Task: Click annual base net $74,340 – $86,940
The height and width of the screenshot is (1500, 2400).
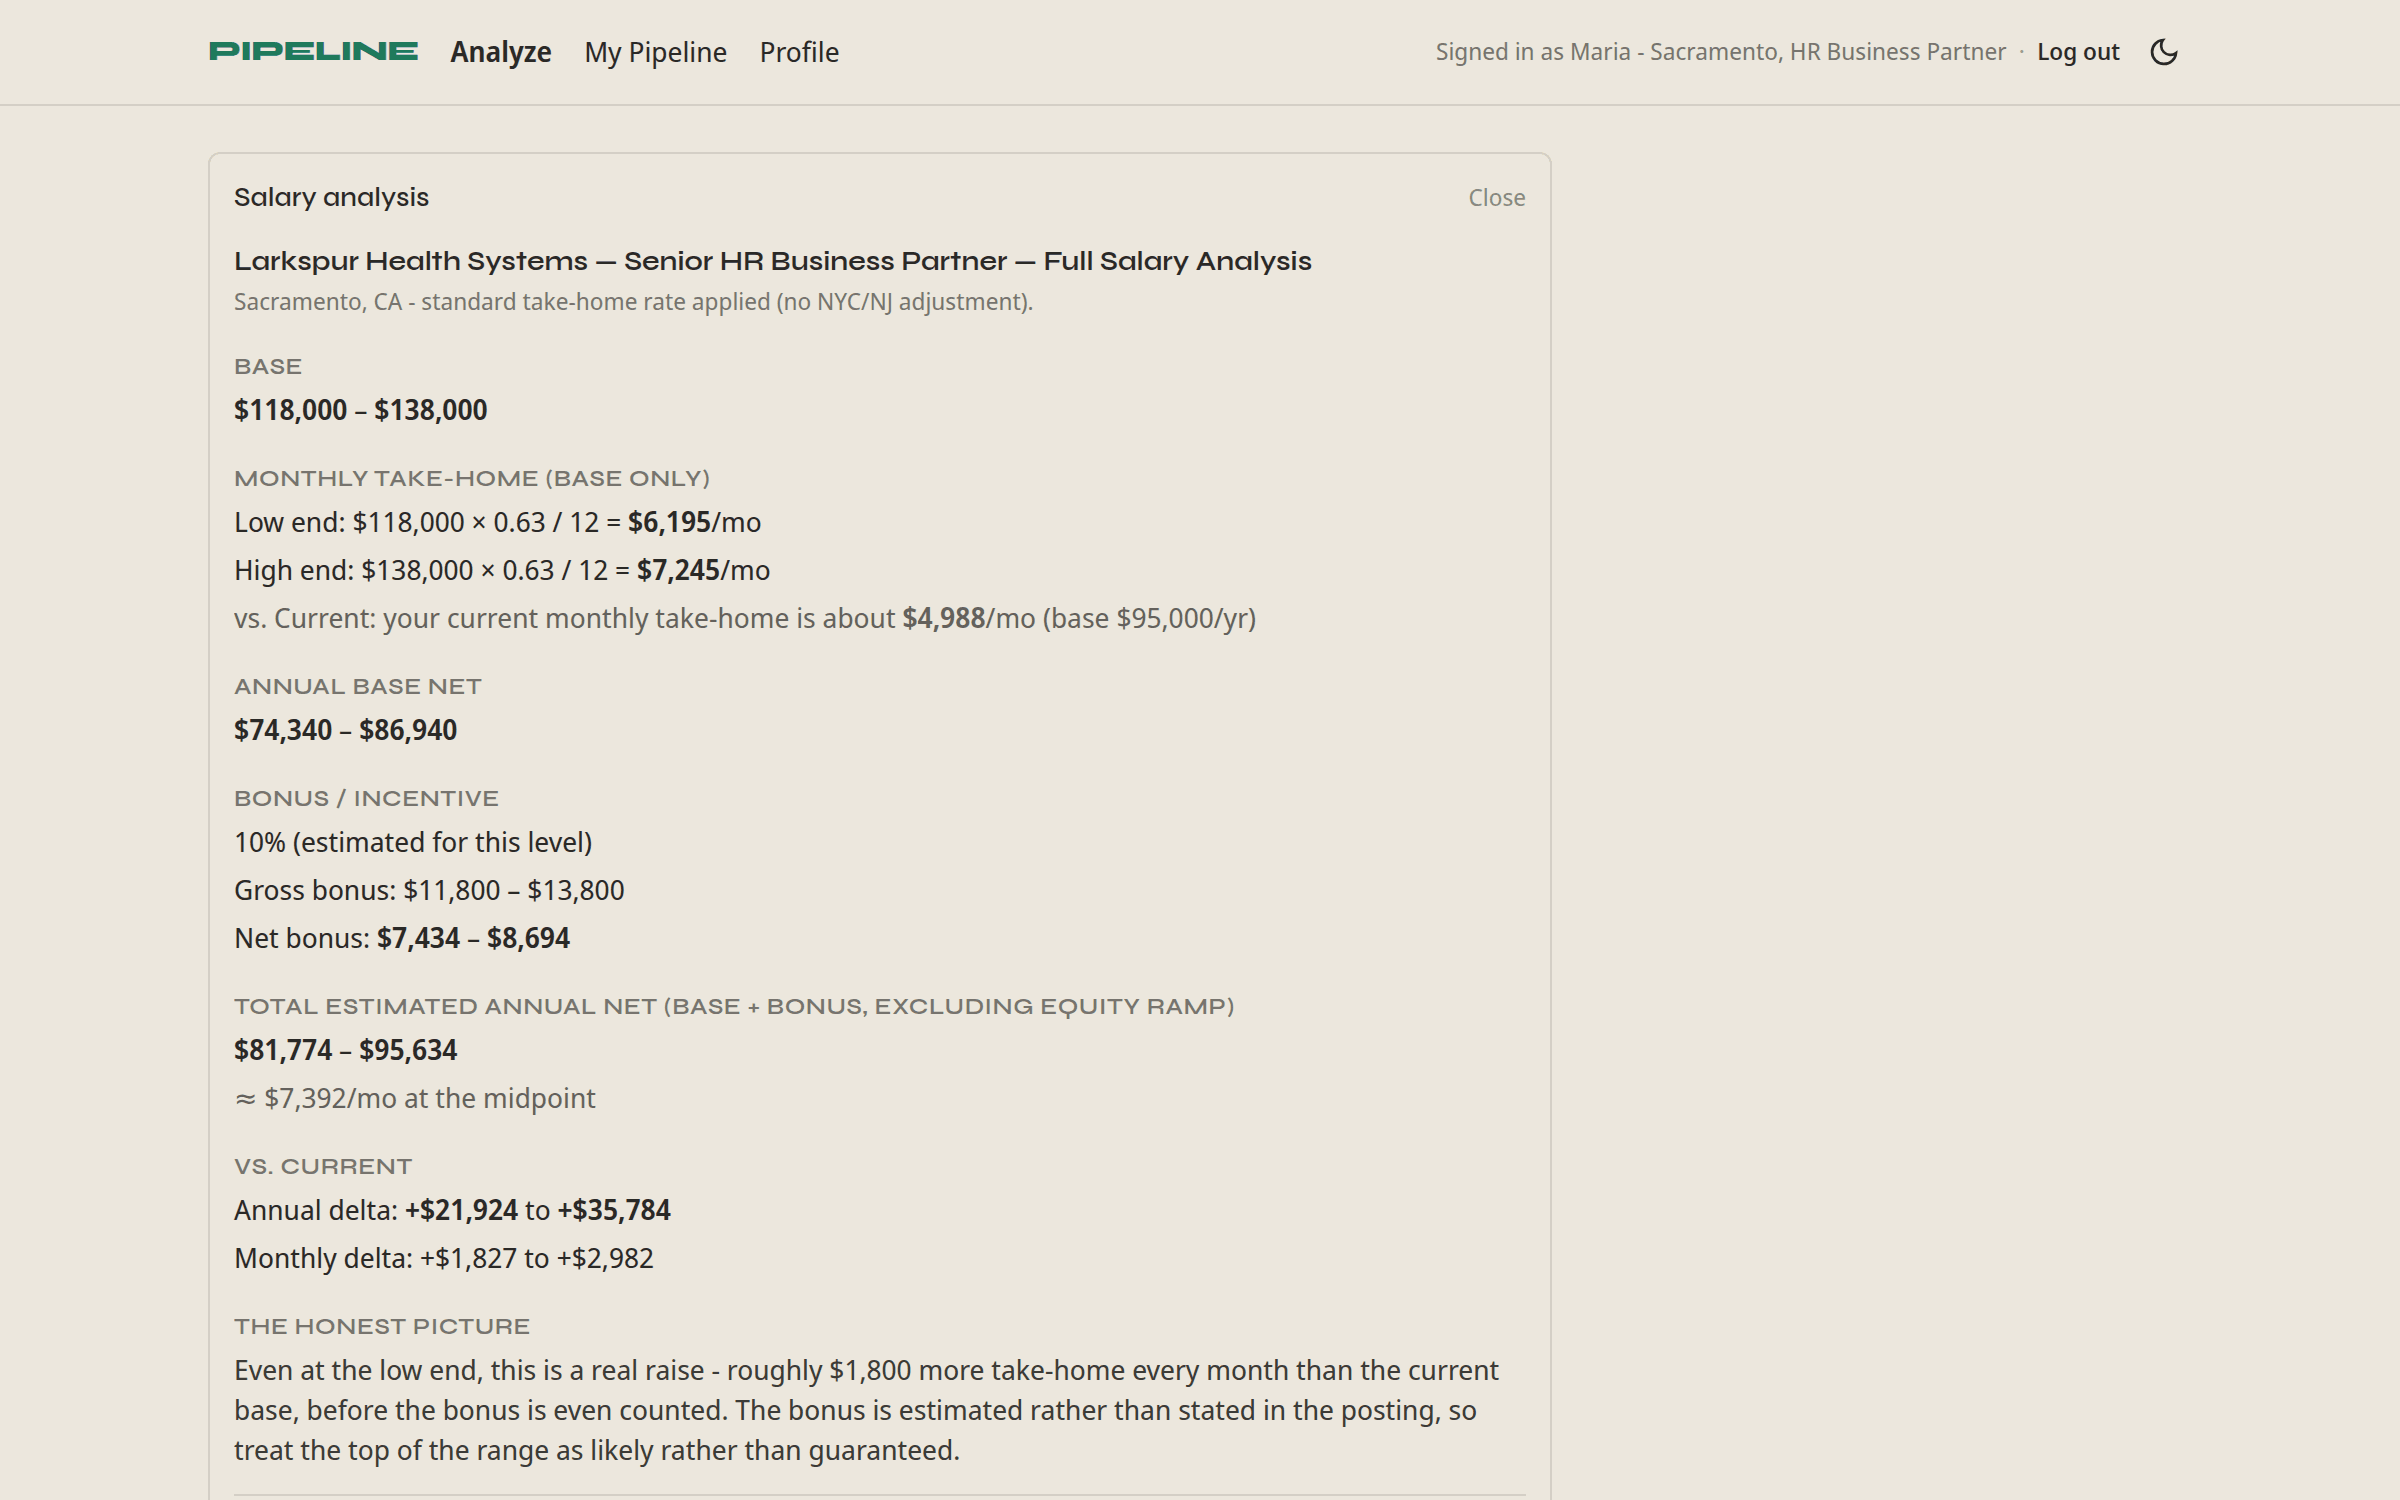Action: 345,730
